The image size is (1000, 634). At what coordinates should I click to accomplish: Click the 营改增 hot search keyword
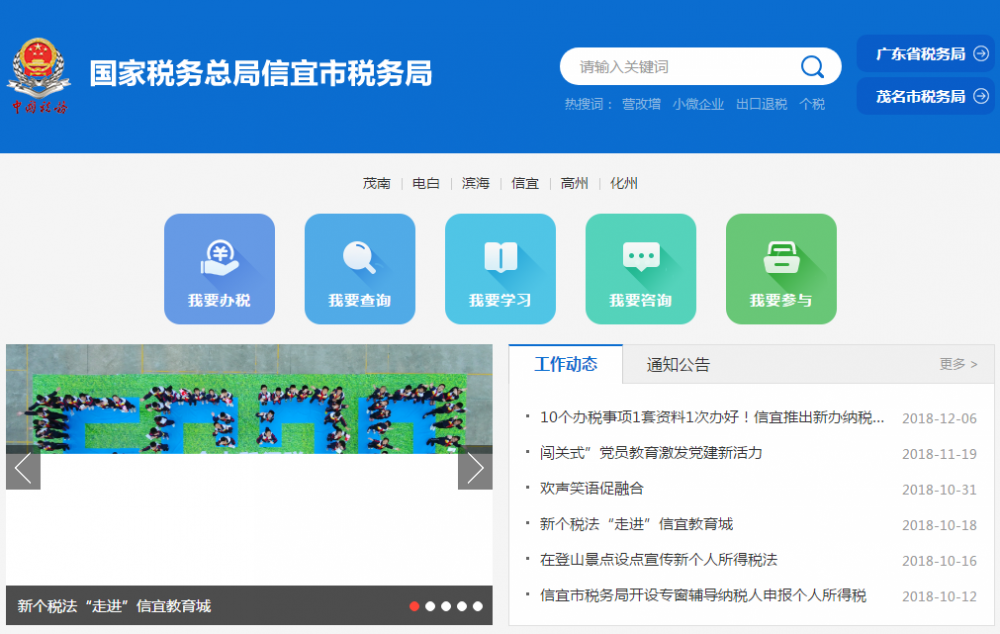click(x=641, y=104)
